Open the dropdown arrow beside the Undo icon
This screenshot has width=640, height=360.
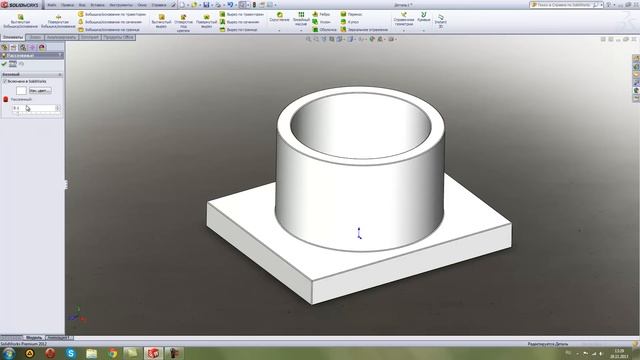pos(236,5)
